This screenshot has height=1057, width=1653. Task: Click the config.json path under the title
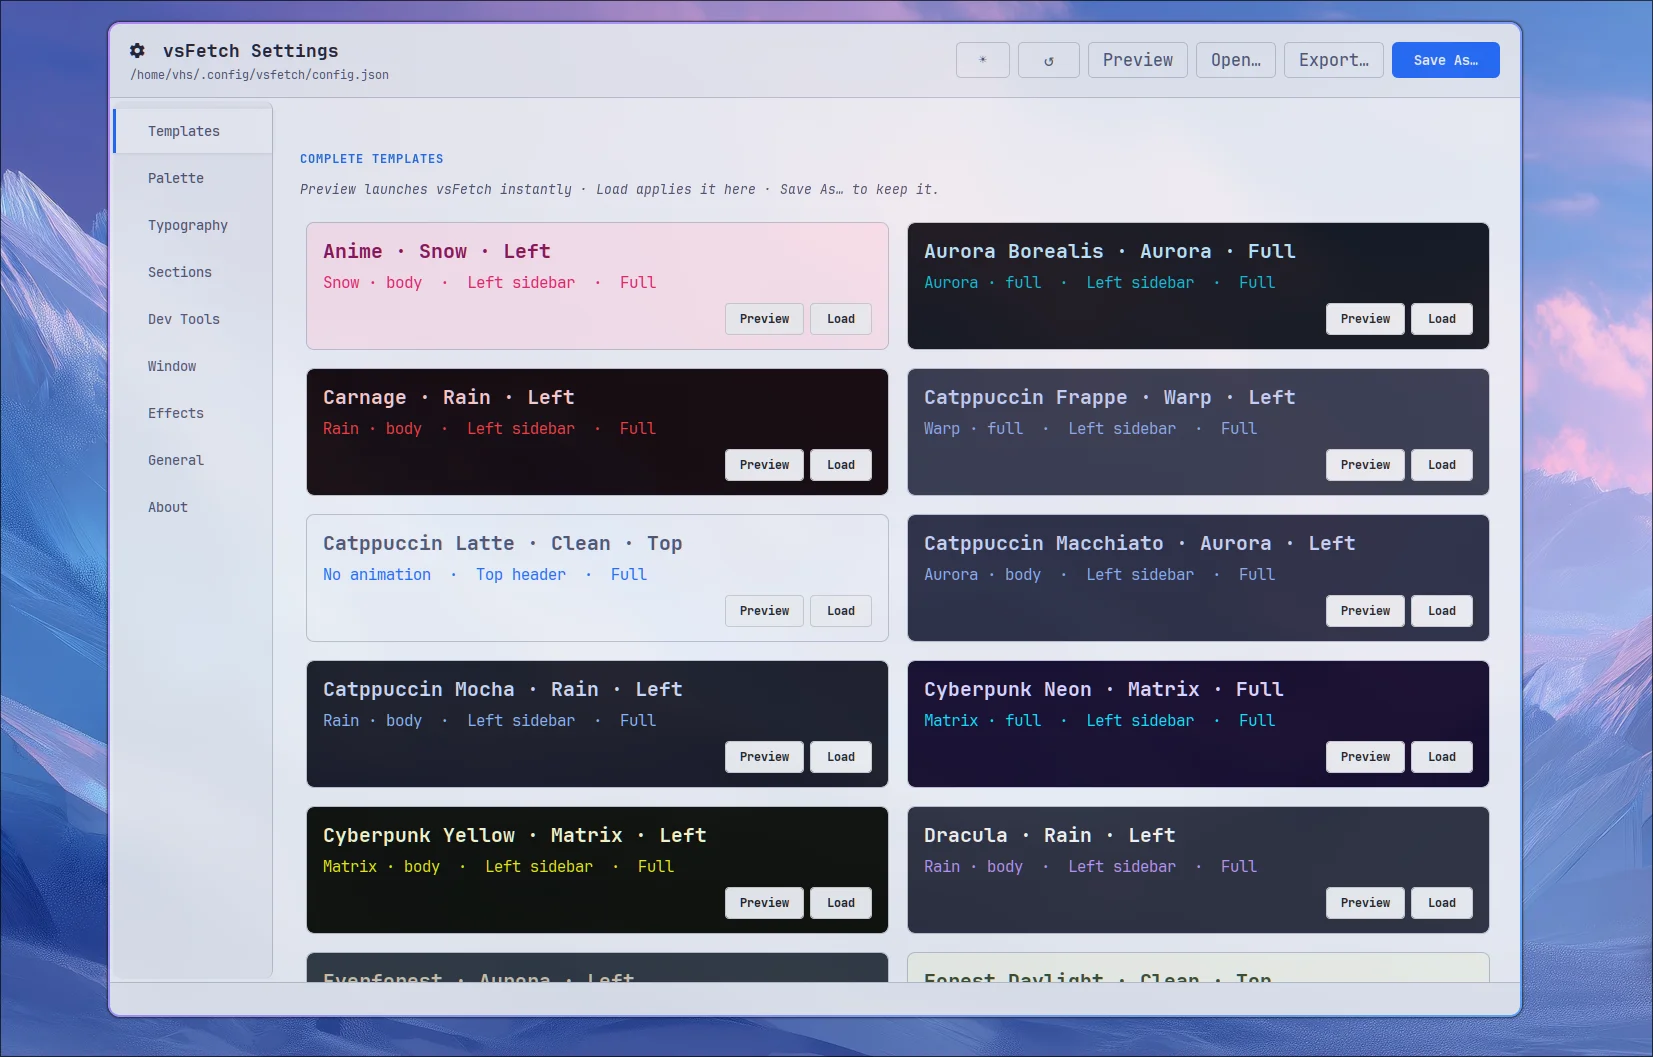pyautogui.click(x=260, y=75)
